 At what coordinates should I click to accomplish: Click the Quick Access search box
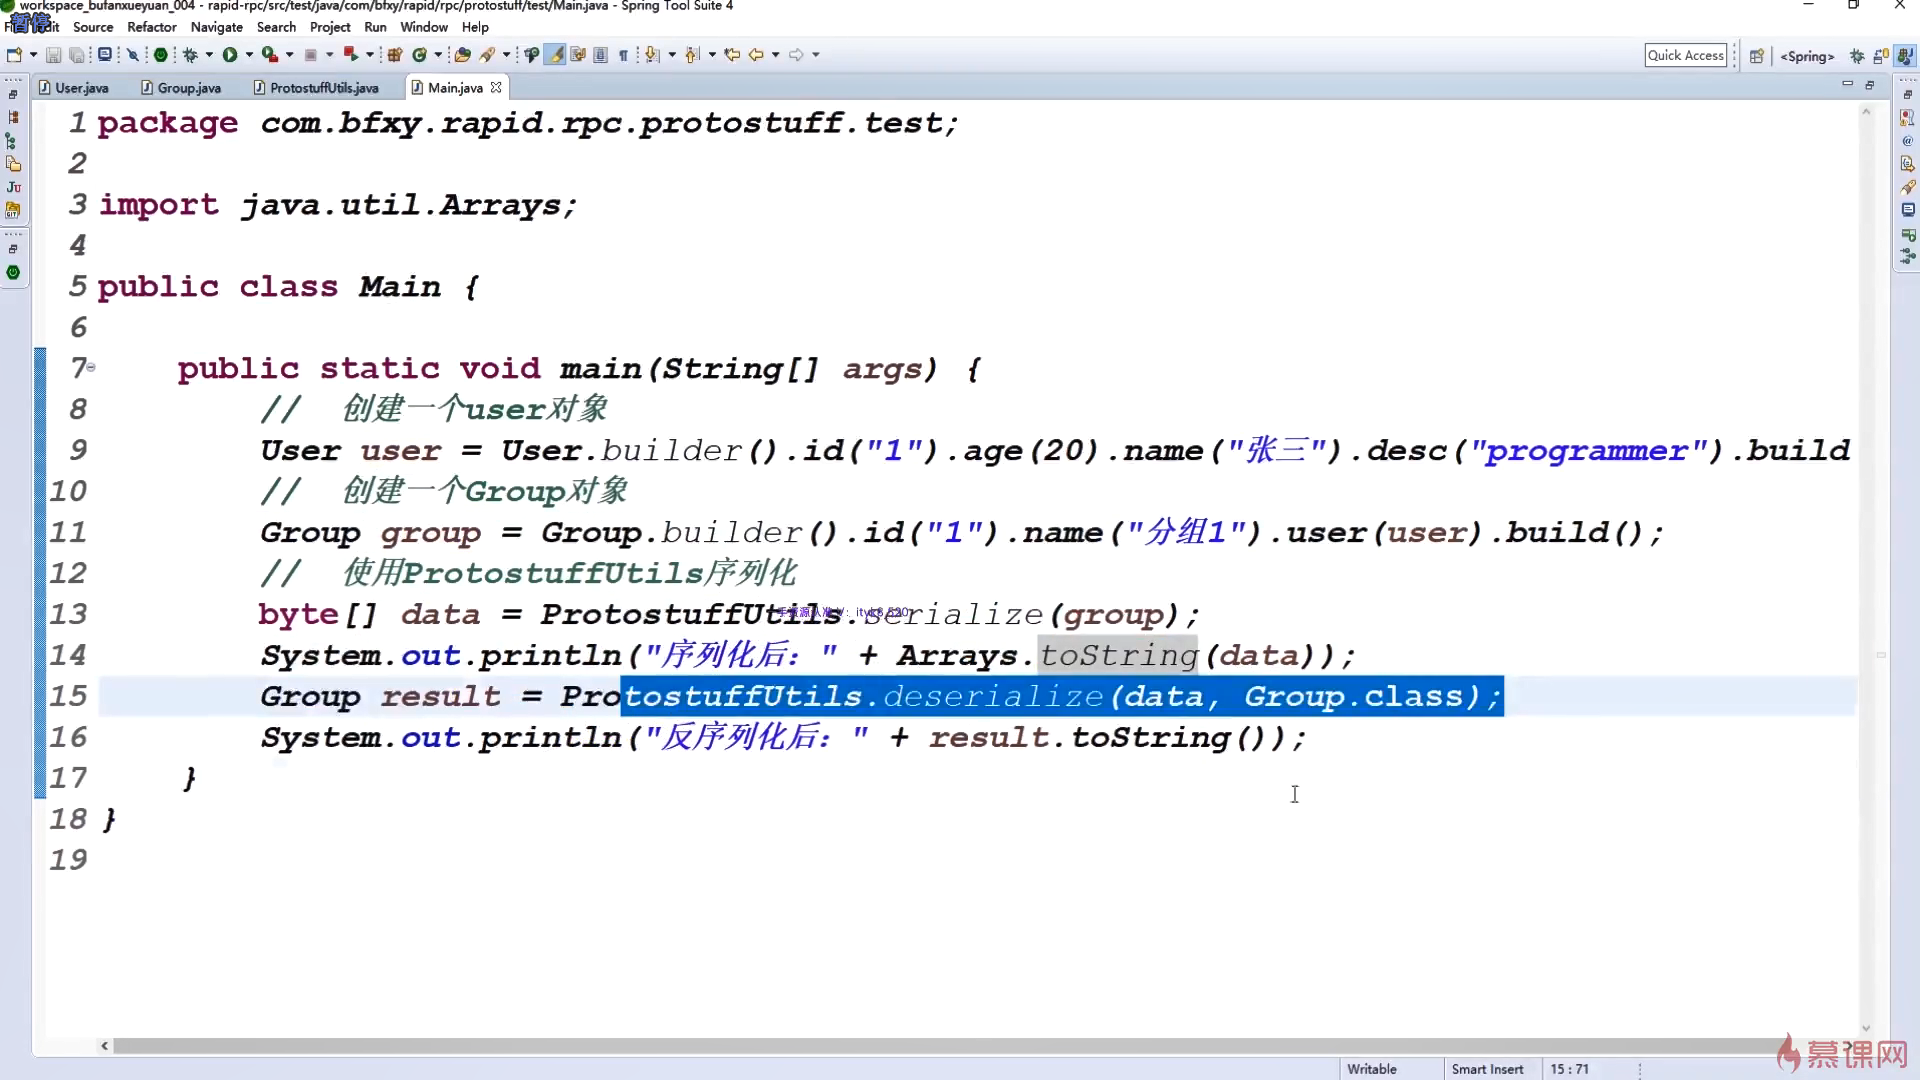click(x=1685, y=56)
